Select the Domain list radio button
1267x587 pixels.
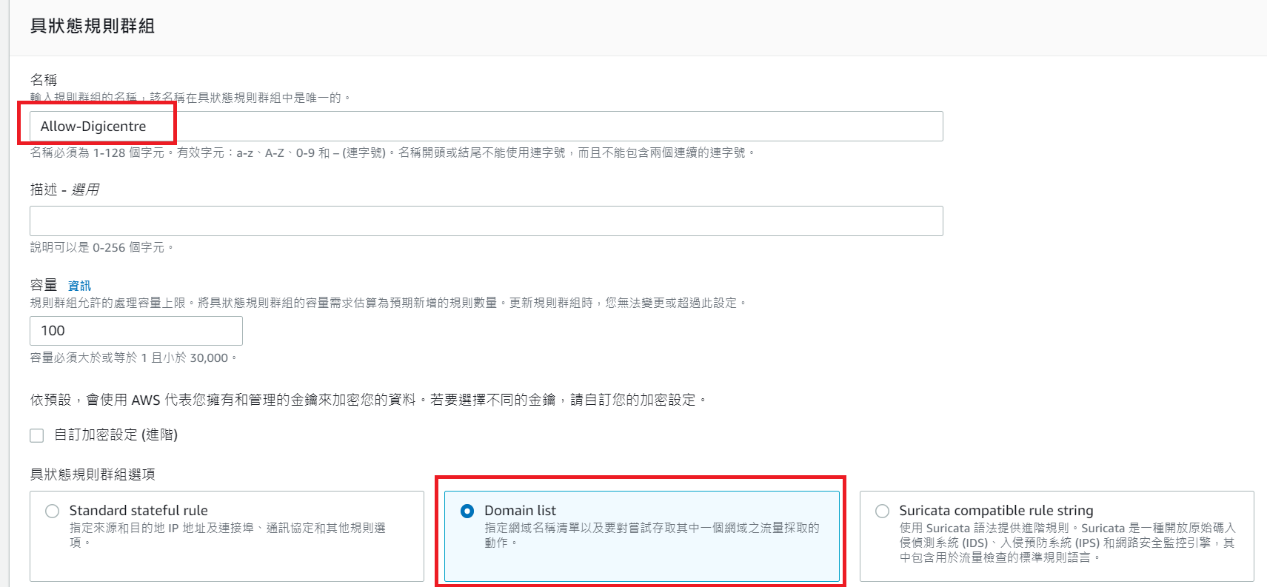pyautogui.click(x=467, y=511)
